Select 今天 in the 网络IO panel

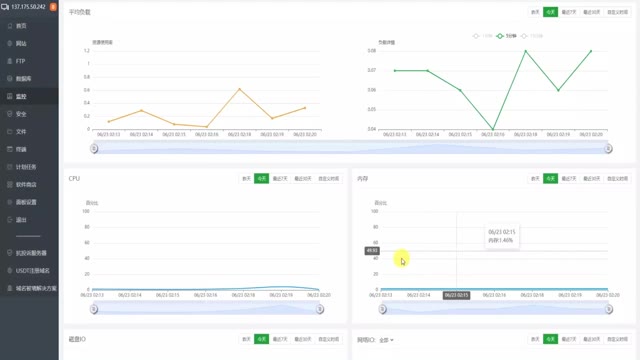pyautogui.click(x=550, y=339)
